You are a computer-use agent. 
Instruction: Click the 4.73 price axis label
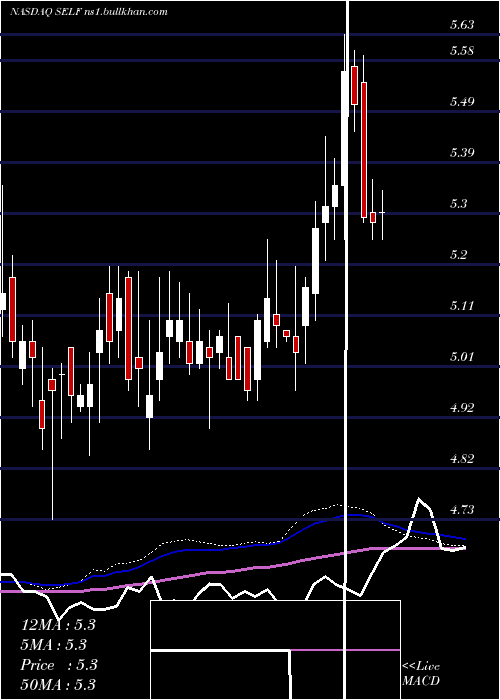[462, 510]
